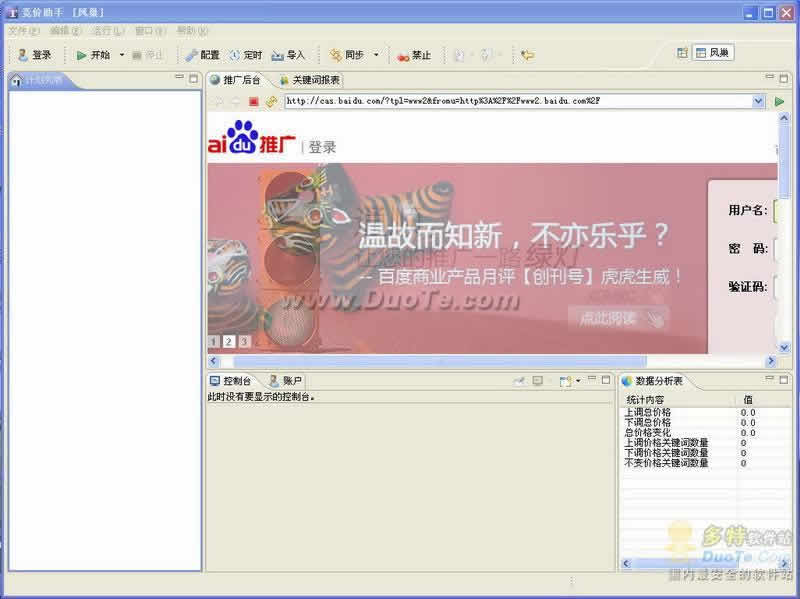Select the 风巢 perspective button
Viewport: 800px width, 599px height.
[x=713, y=53]
